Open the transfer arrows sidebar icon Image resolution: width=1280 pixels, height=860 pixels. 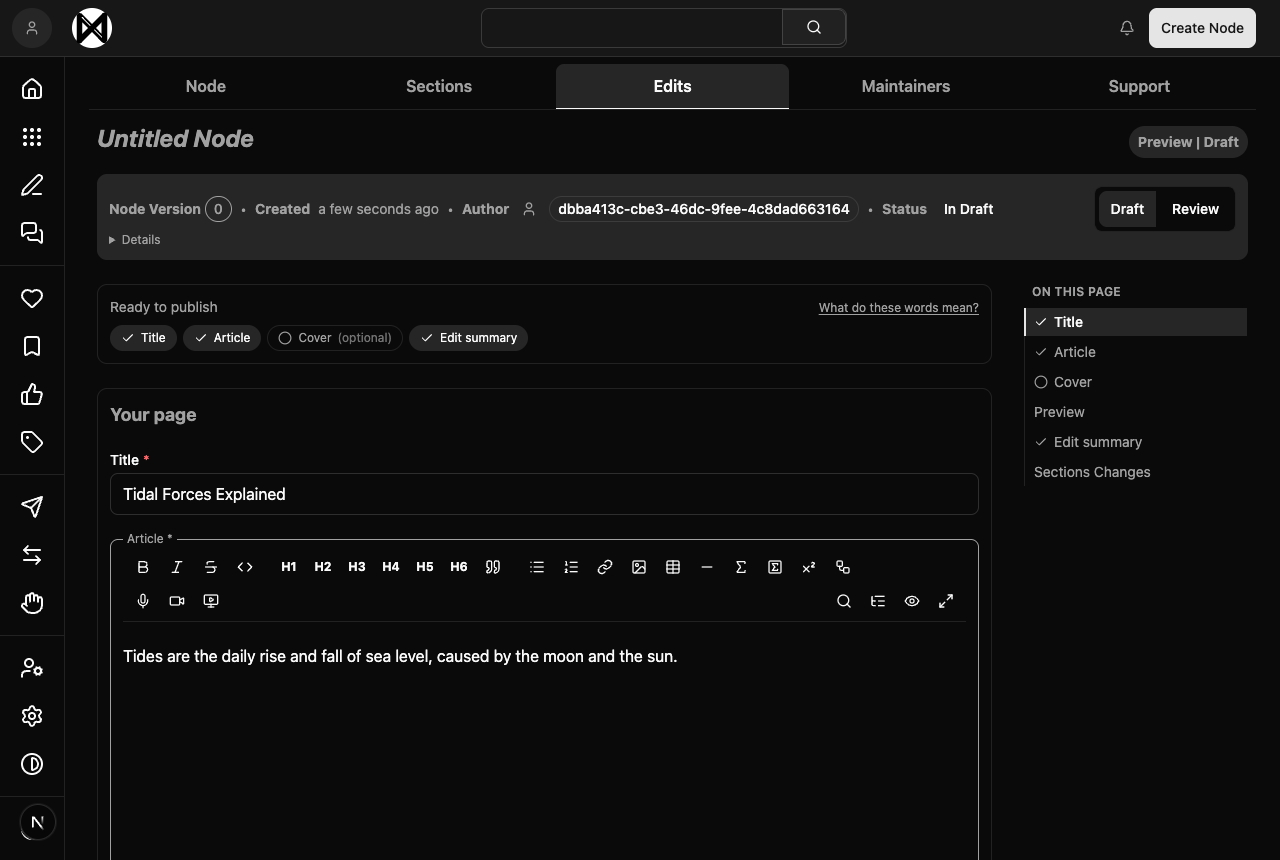coord(32,555)
